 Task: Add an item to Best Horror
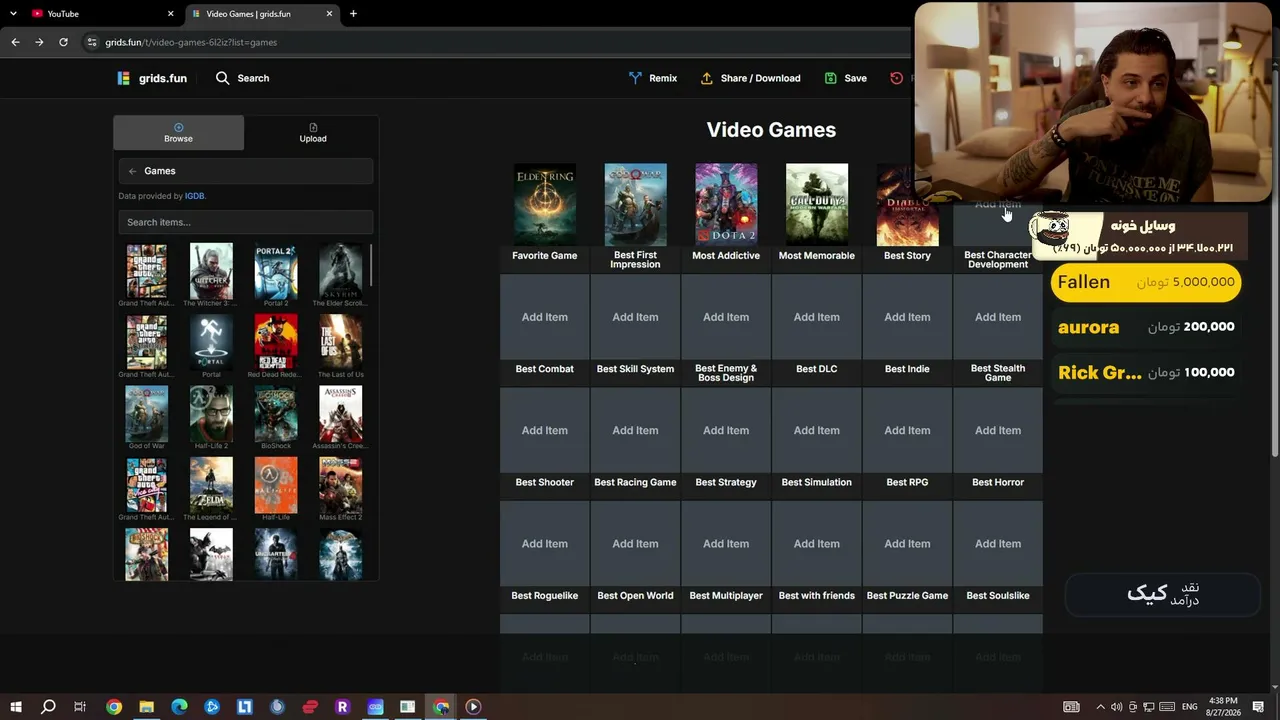coord(998,430)
